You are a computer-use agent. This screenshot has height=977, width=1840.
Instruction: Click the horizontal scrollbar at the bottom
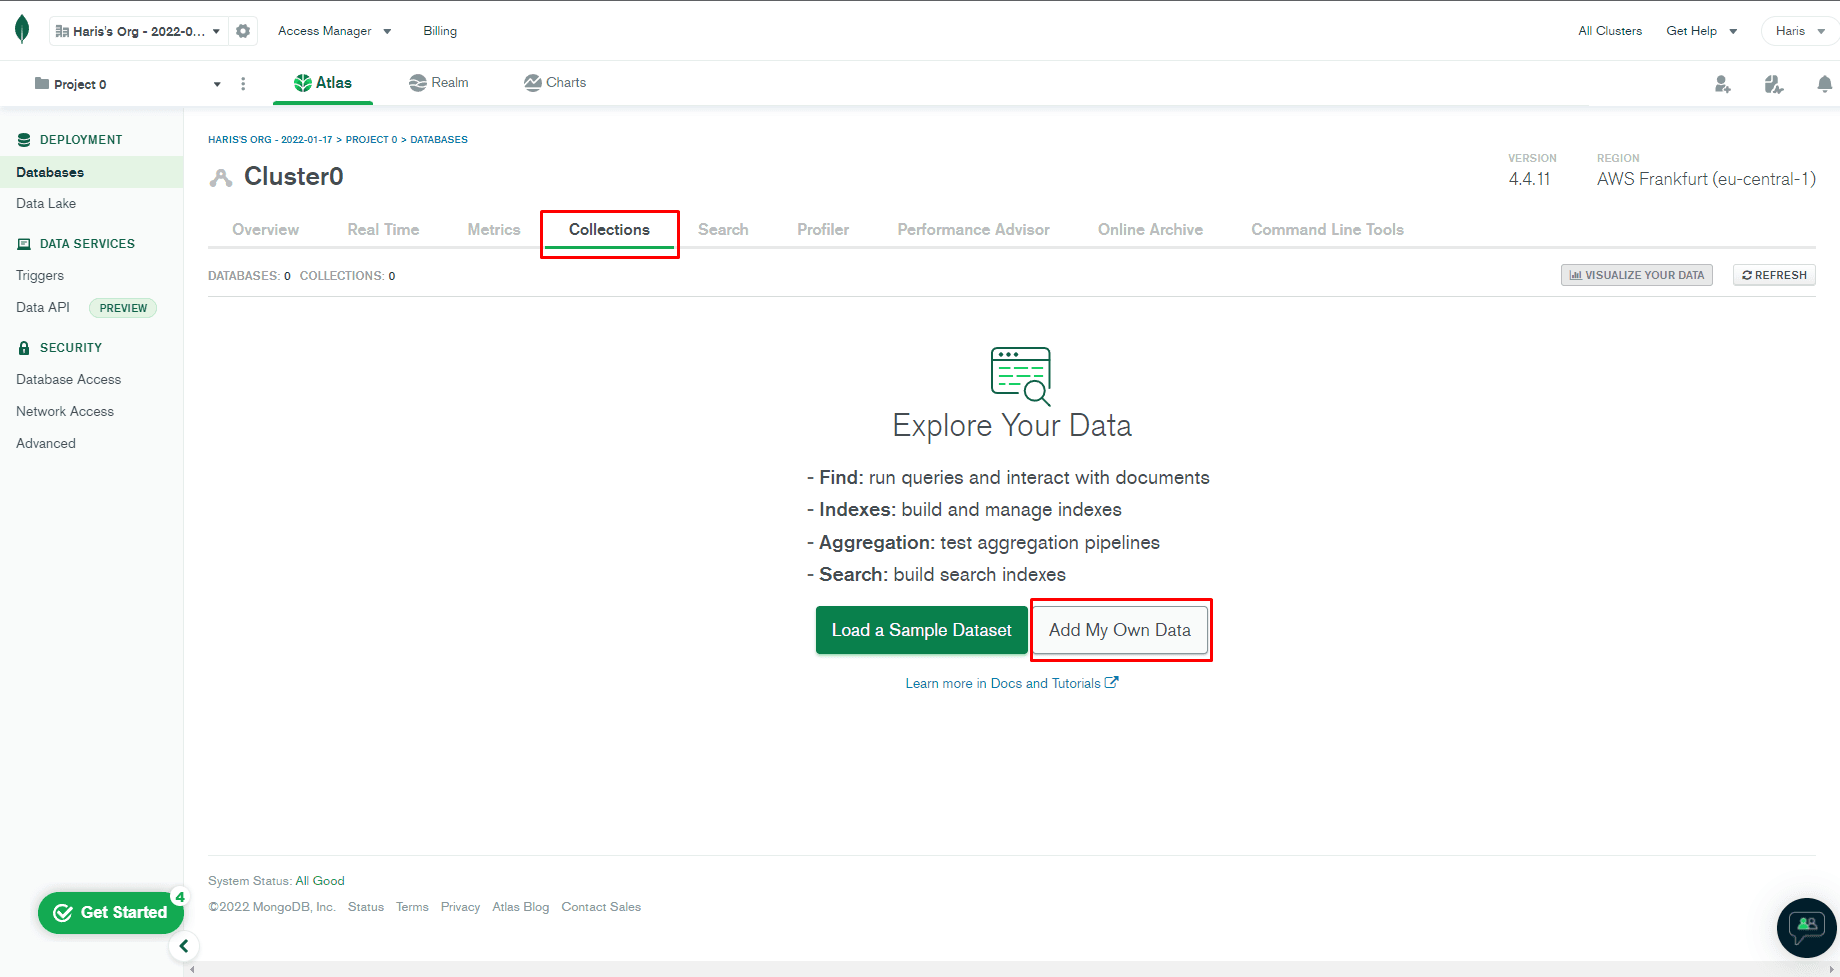(x=1012, y=969)
